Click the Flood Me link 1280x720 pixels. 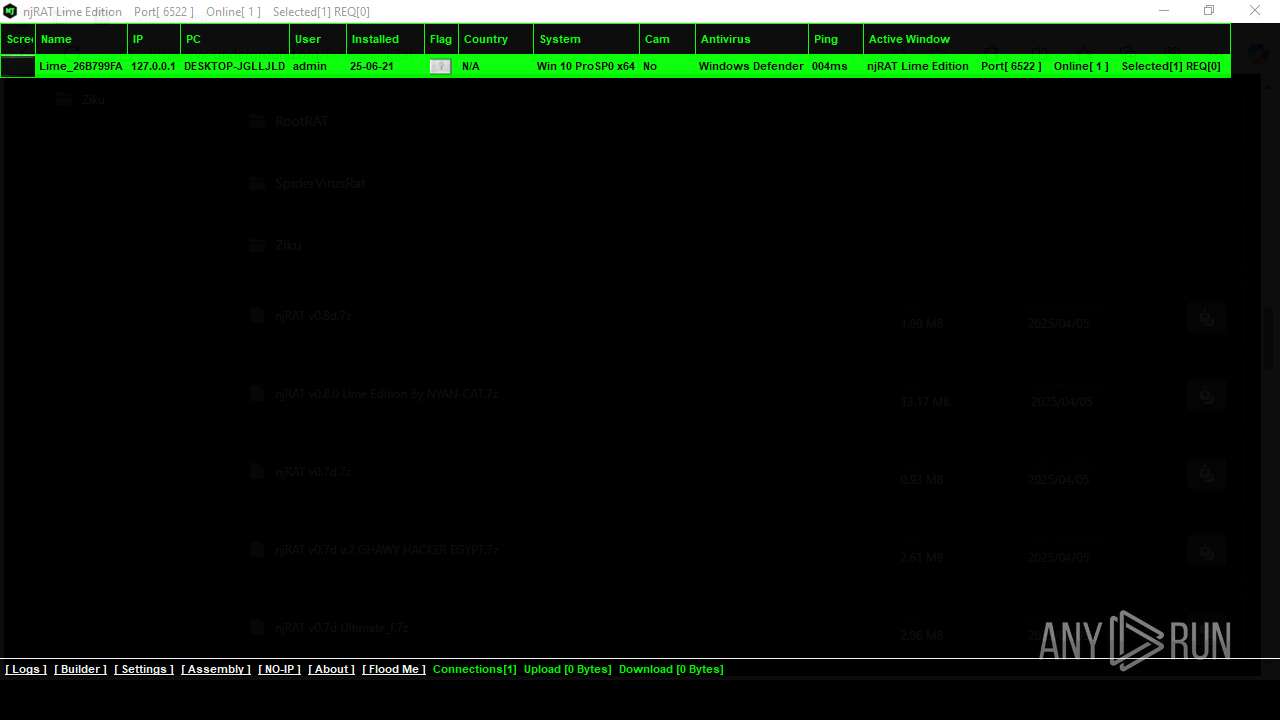[394, 669]
